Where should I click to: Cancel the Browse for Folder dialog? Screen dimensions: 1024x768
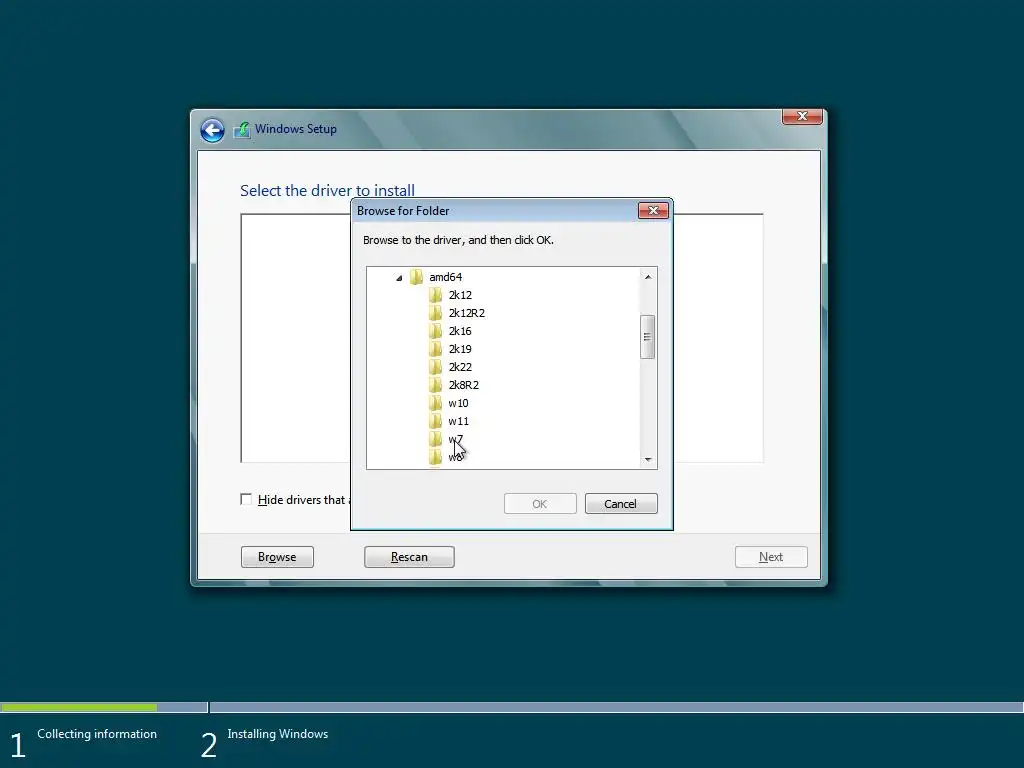[621, 504]
